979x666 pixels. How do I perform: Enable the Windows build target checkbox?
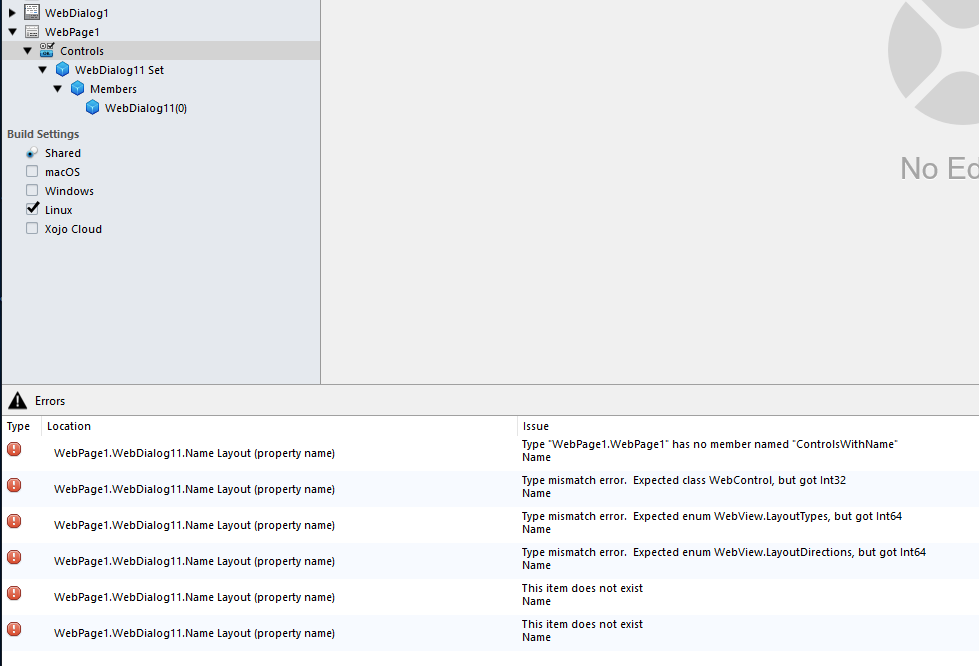(x=32, y=190)
